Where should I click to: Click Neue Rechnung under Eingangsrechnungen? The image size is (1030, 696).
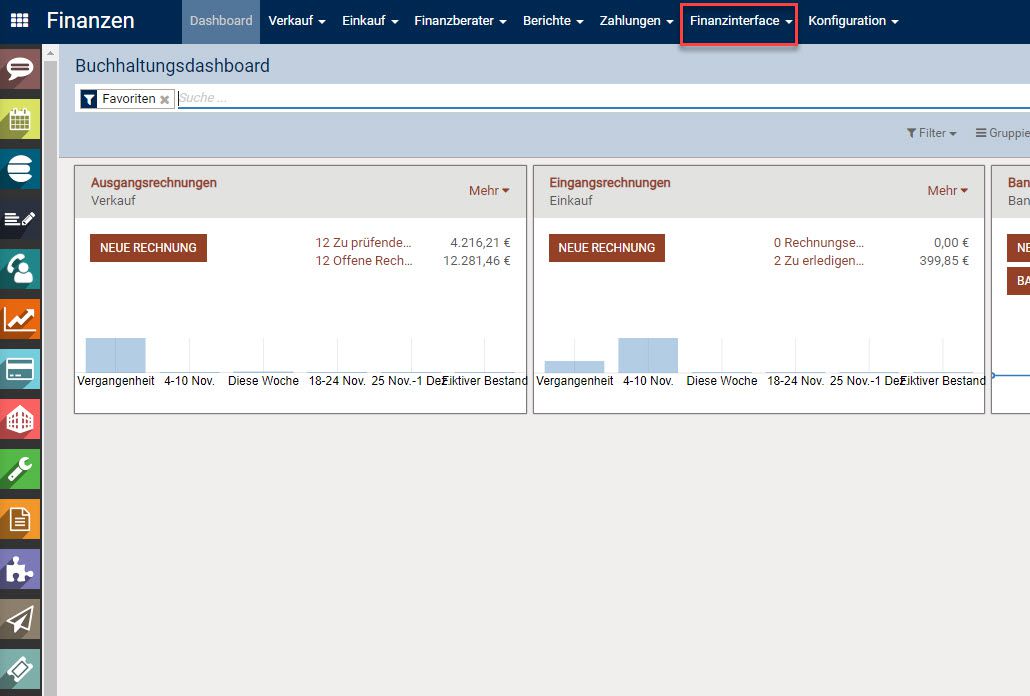tap(606, 248)
